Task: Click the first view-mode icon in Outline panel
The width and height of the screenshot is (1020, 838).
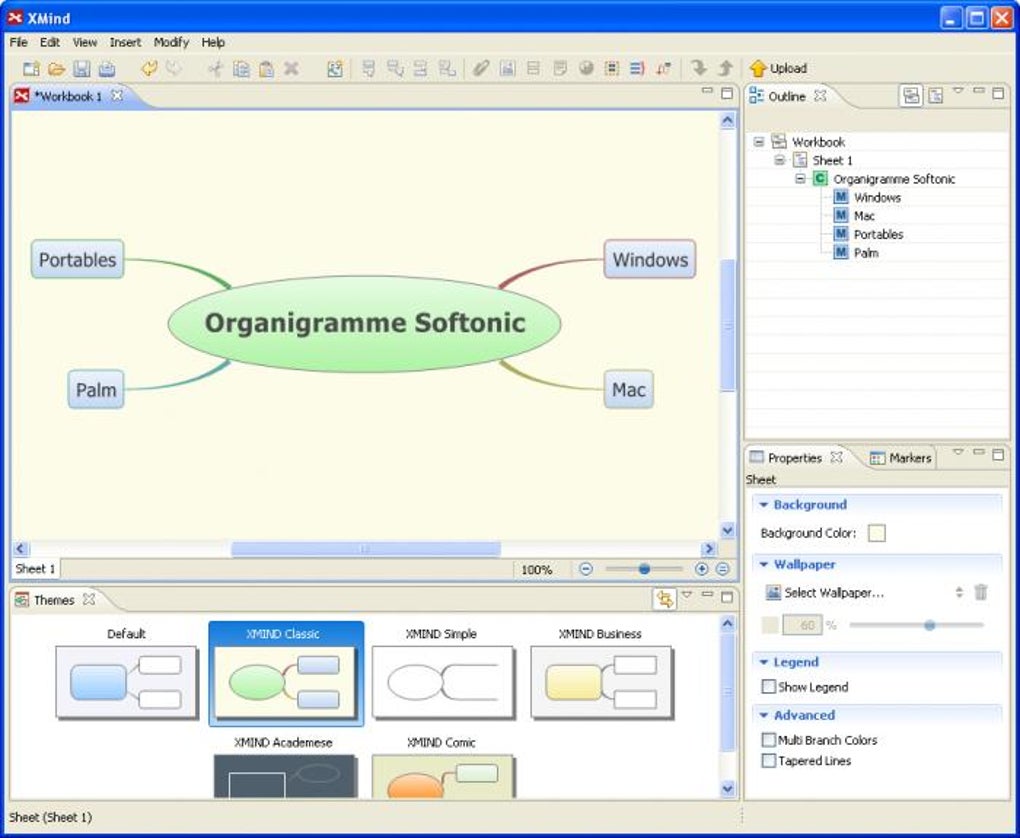Action: click(x=911, y=96)
